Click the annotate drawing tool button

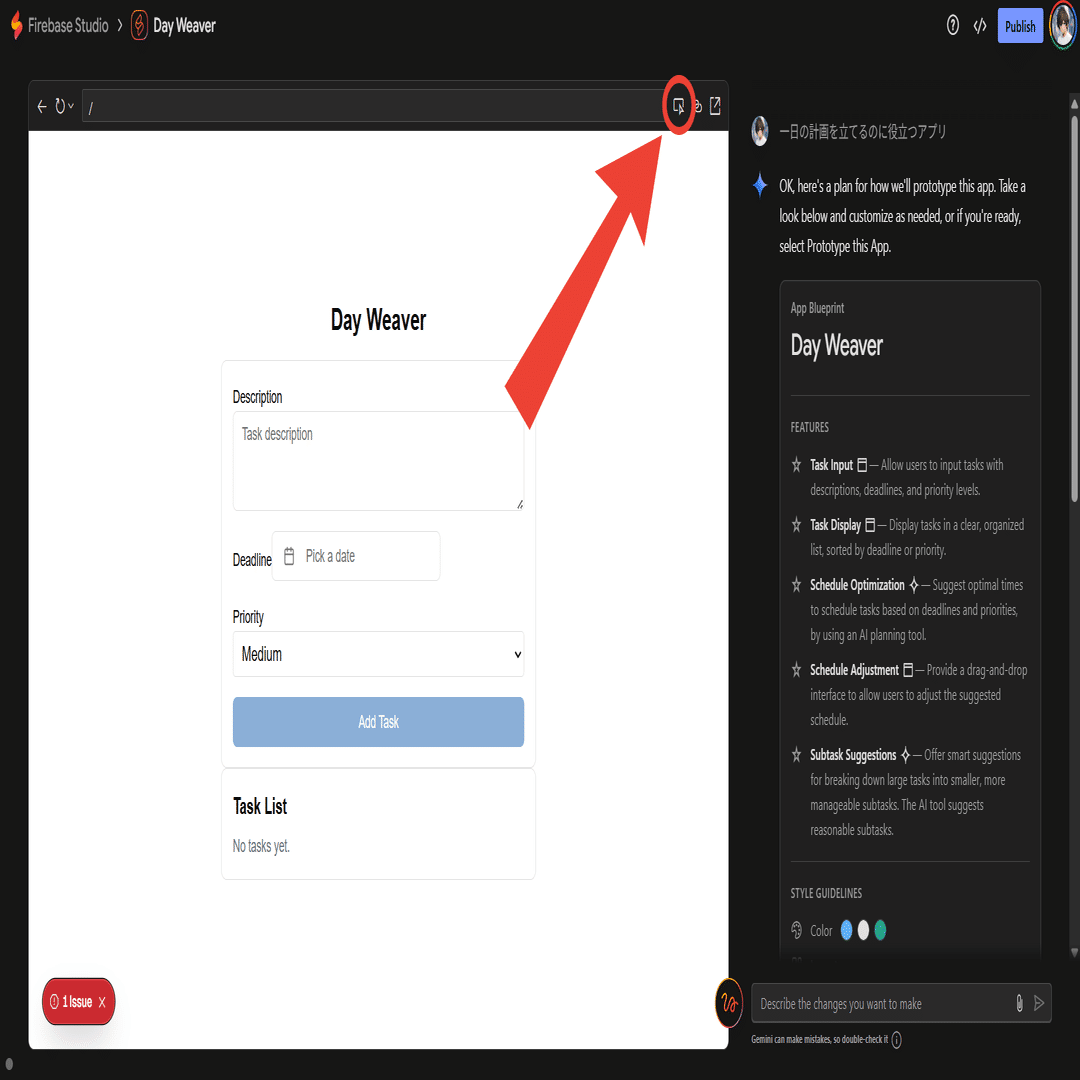point(729,1003)
